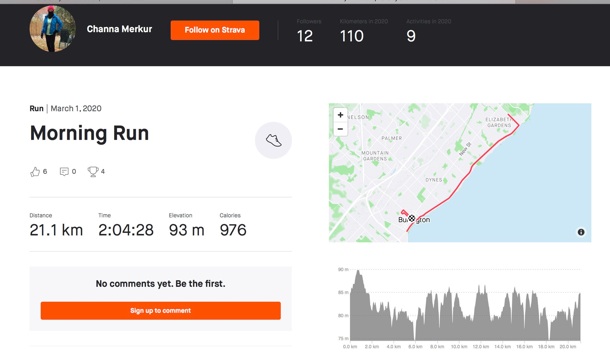Open Channa Merkur's profile picture
This screenshot has height=363, width=610.
(53, 29)
